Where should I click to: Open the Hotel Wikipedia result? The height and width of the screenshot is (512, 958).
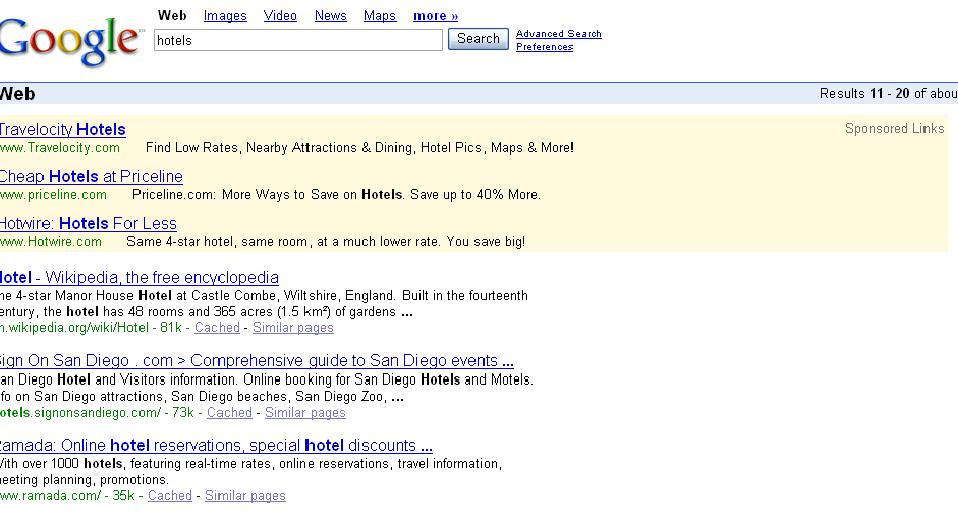pos(138,277)
